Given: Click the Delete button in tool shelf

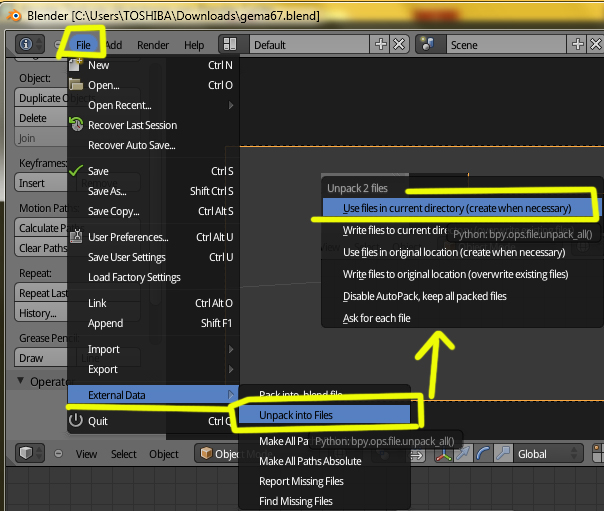Looking at the screenshot, I should tap(41, 118).
